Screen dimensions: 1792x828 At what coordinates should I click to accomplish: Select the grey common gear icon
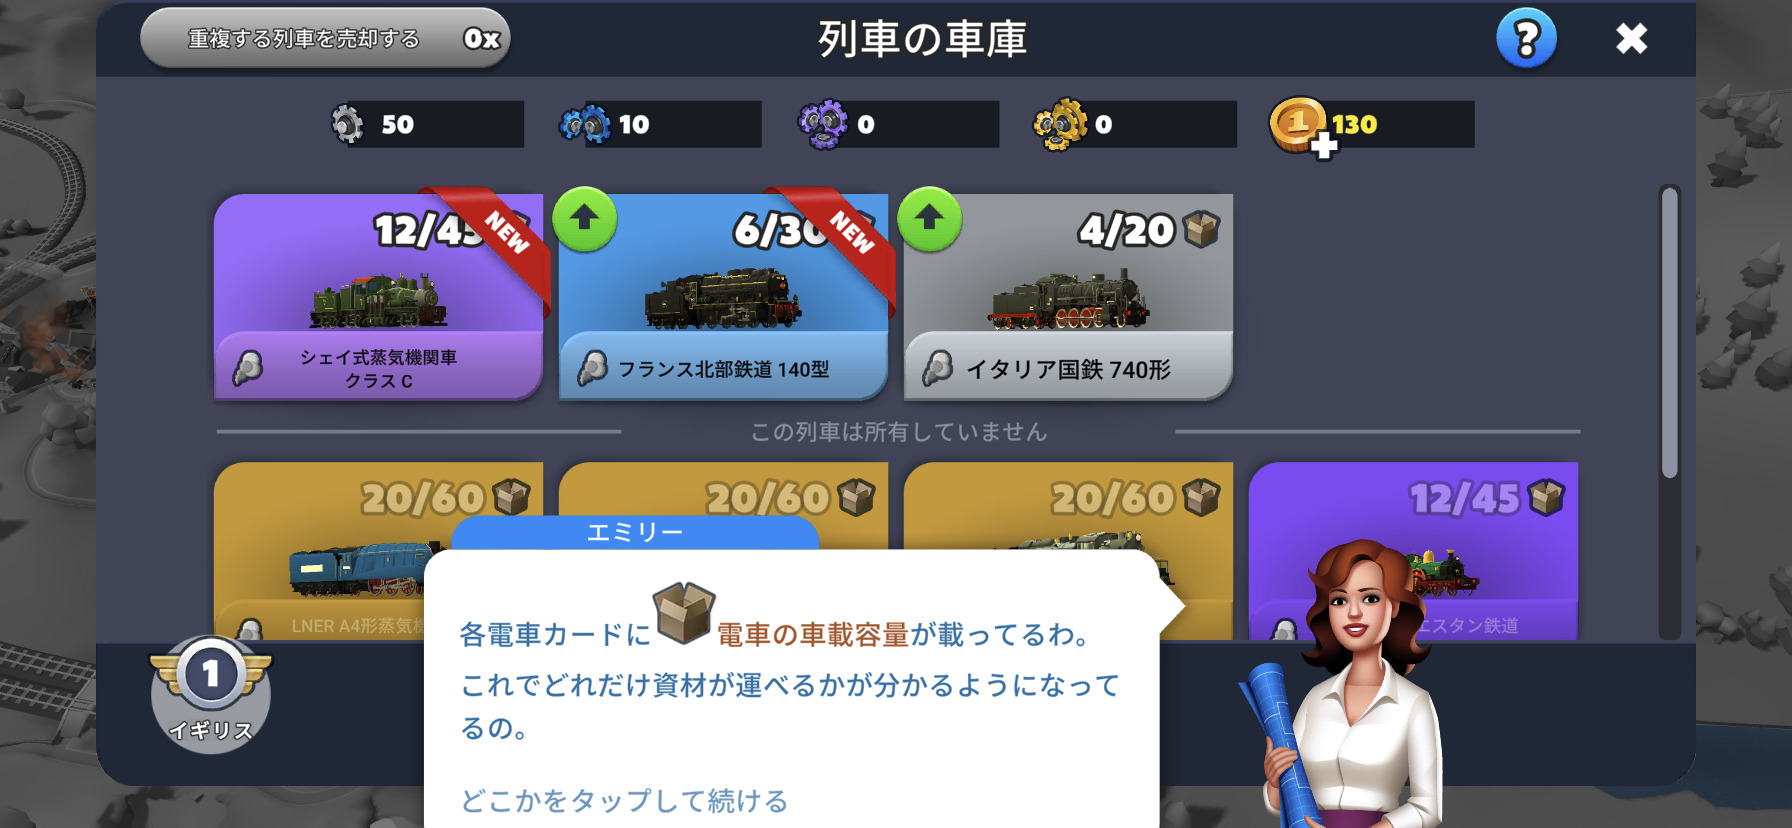coord(347,125)
